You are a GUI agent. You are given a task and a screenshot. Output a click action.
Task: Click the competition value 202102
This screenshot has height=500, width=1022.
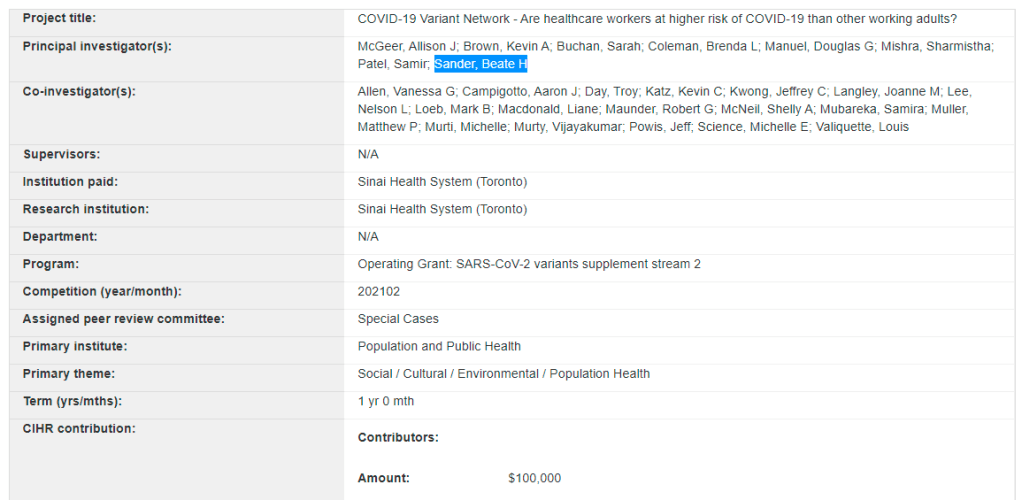(377, 292)
